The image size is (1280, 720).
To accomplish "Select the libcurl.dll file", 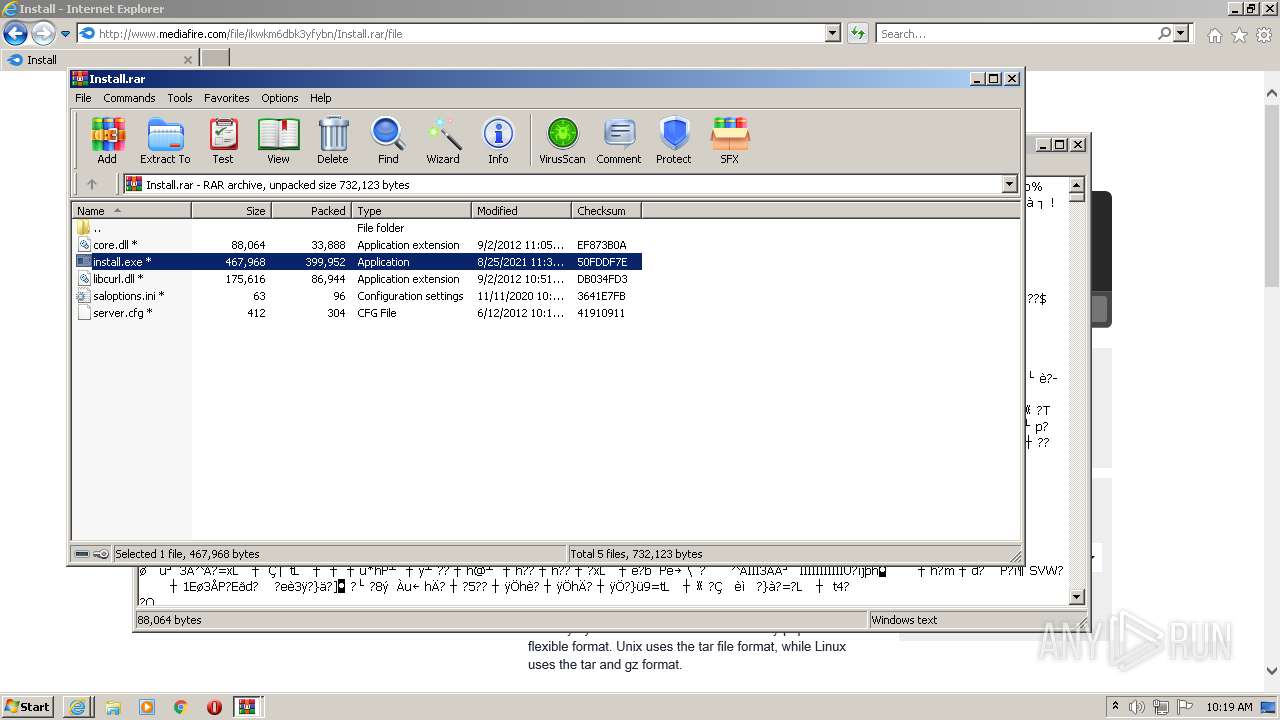I will [118, 279].
